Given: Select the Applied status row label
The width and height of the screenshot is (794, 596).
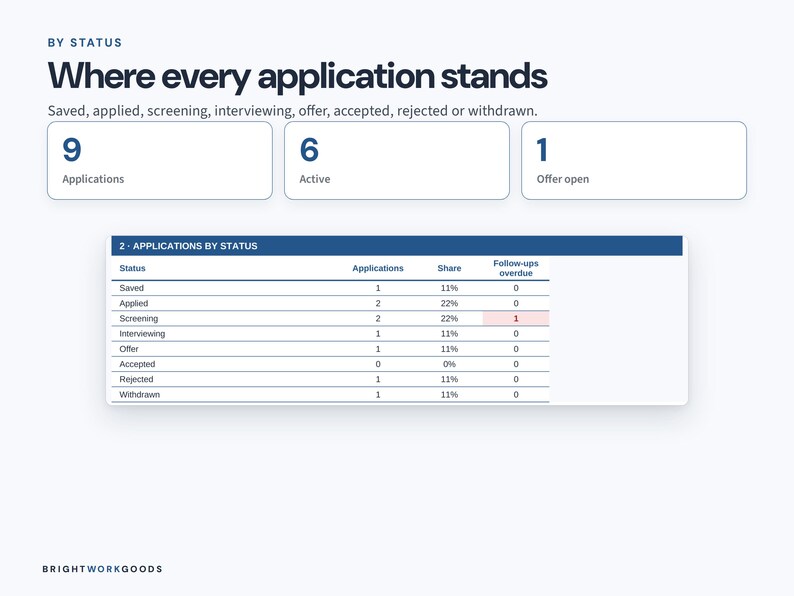Looking at the screenshot, I should [x=134, y=303].
